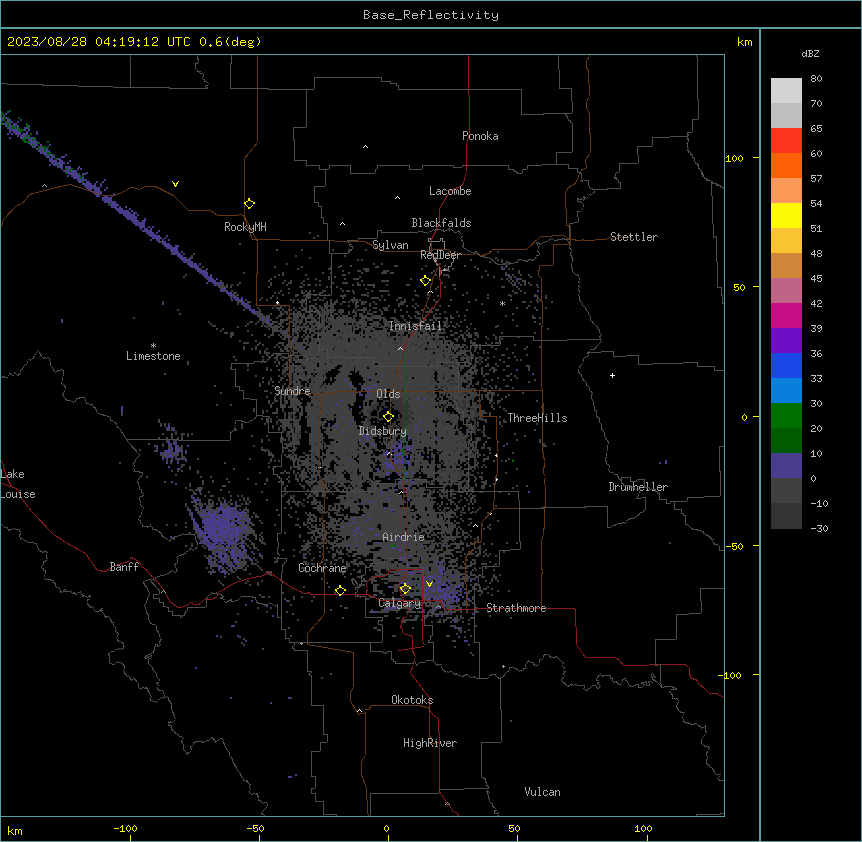Click the ThreeHills label

537,418
